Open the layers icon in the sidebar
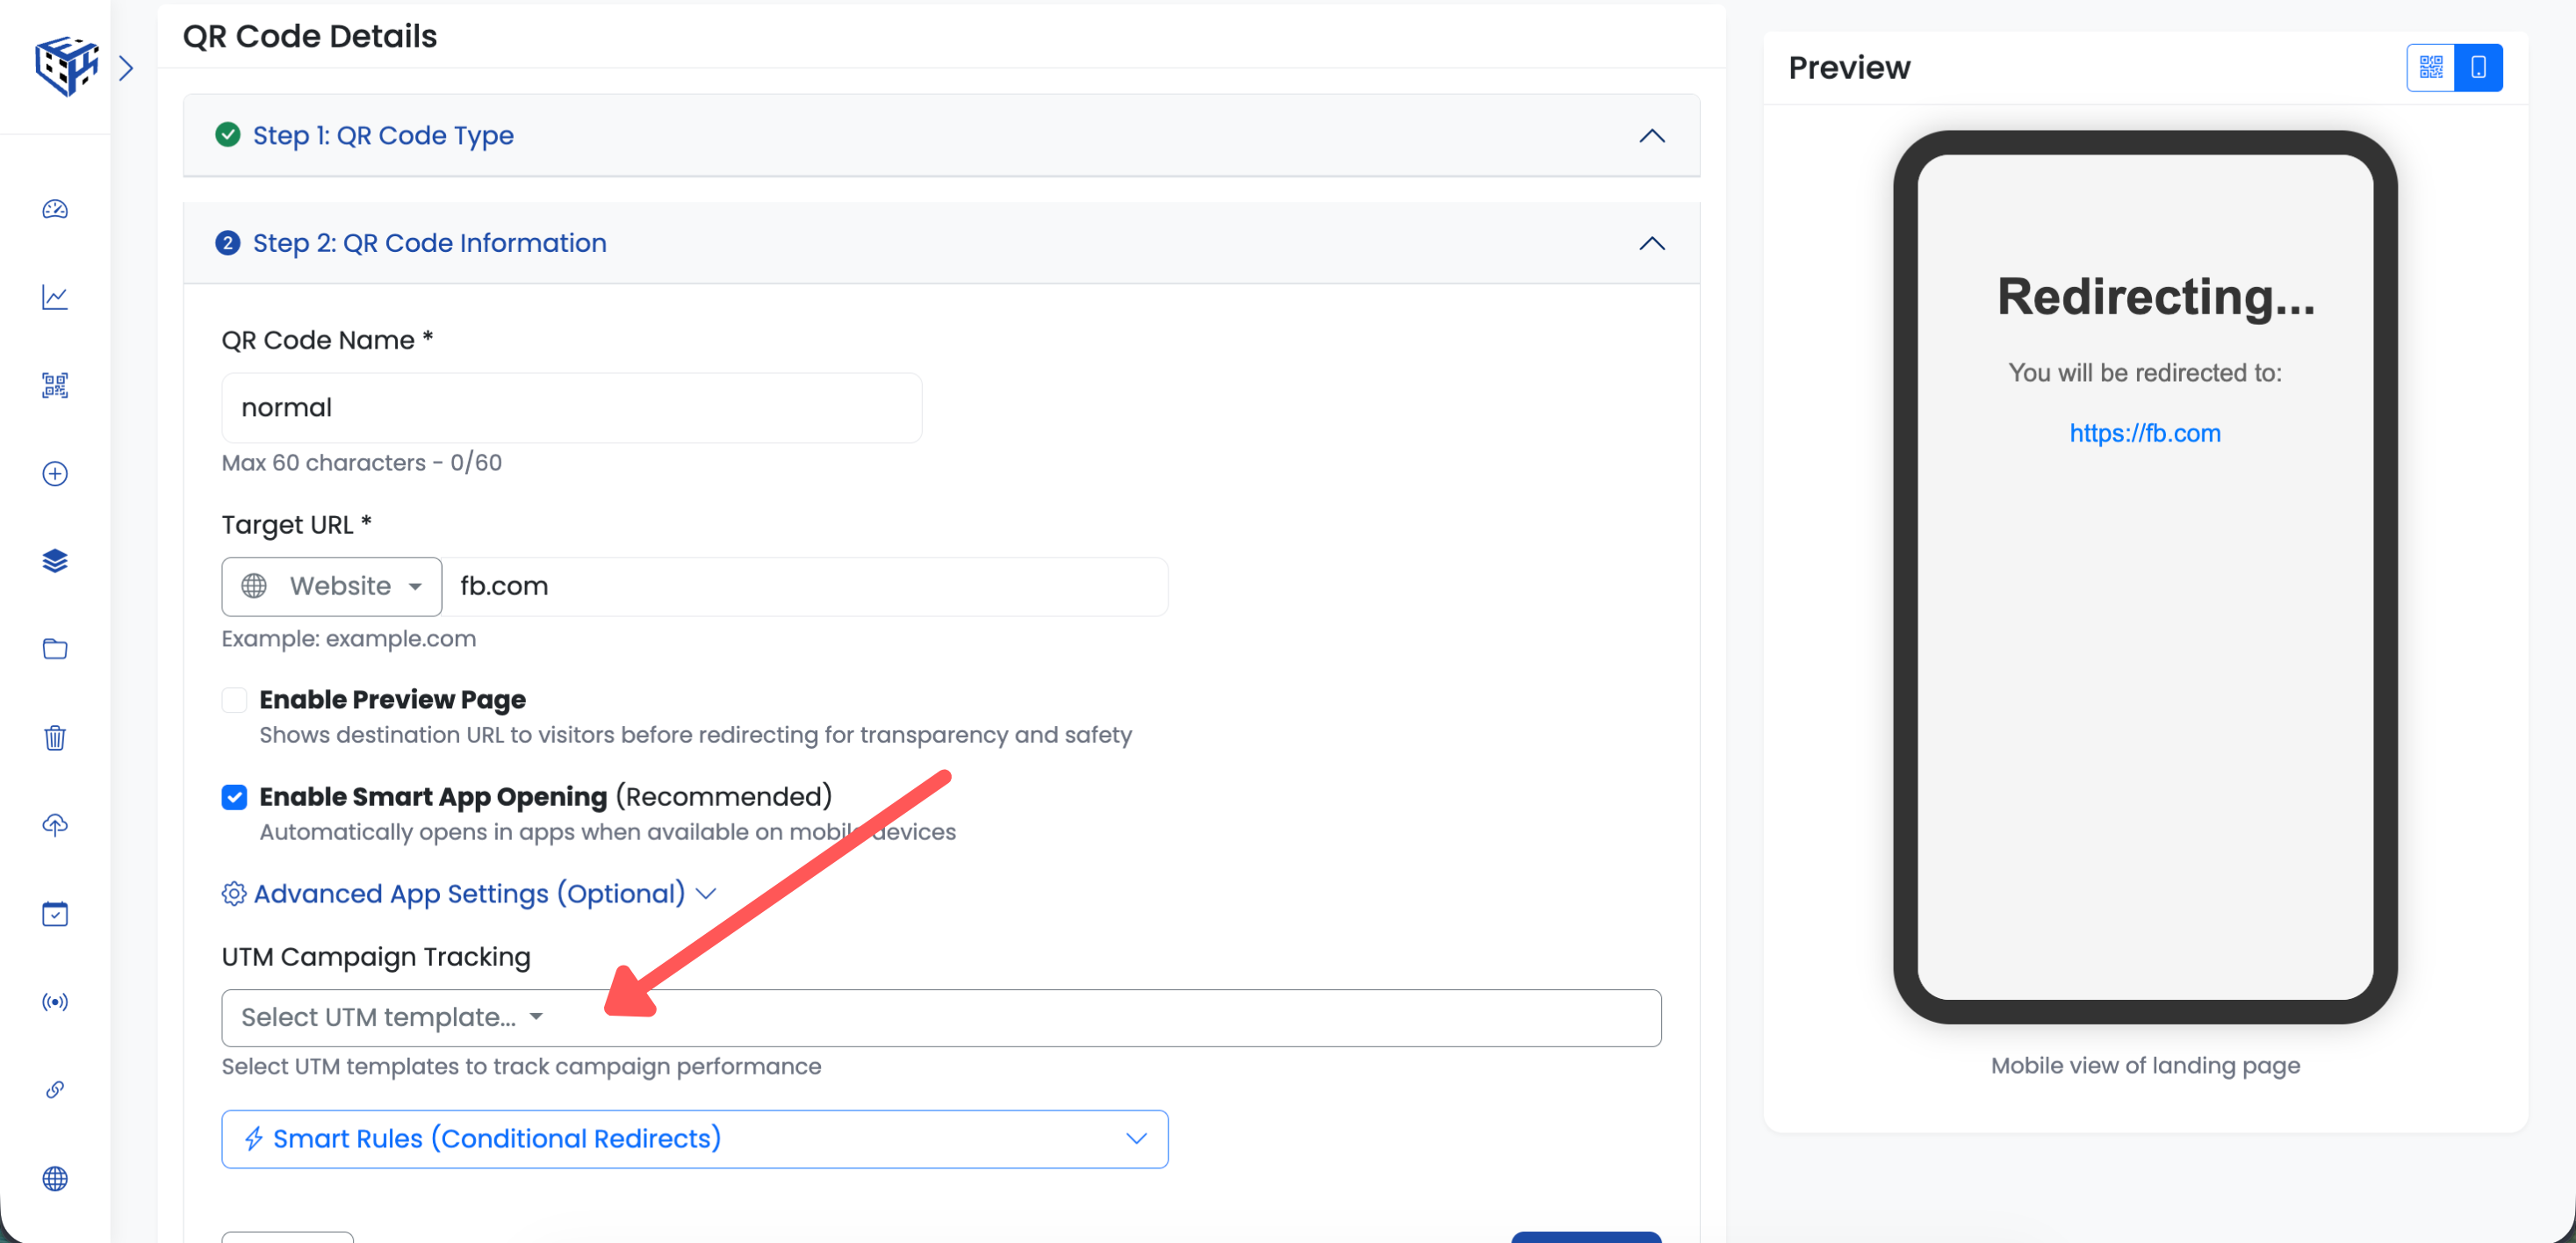This screenshot has height=1243, width=2576. tap(55, 561)
